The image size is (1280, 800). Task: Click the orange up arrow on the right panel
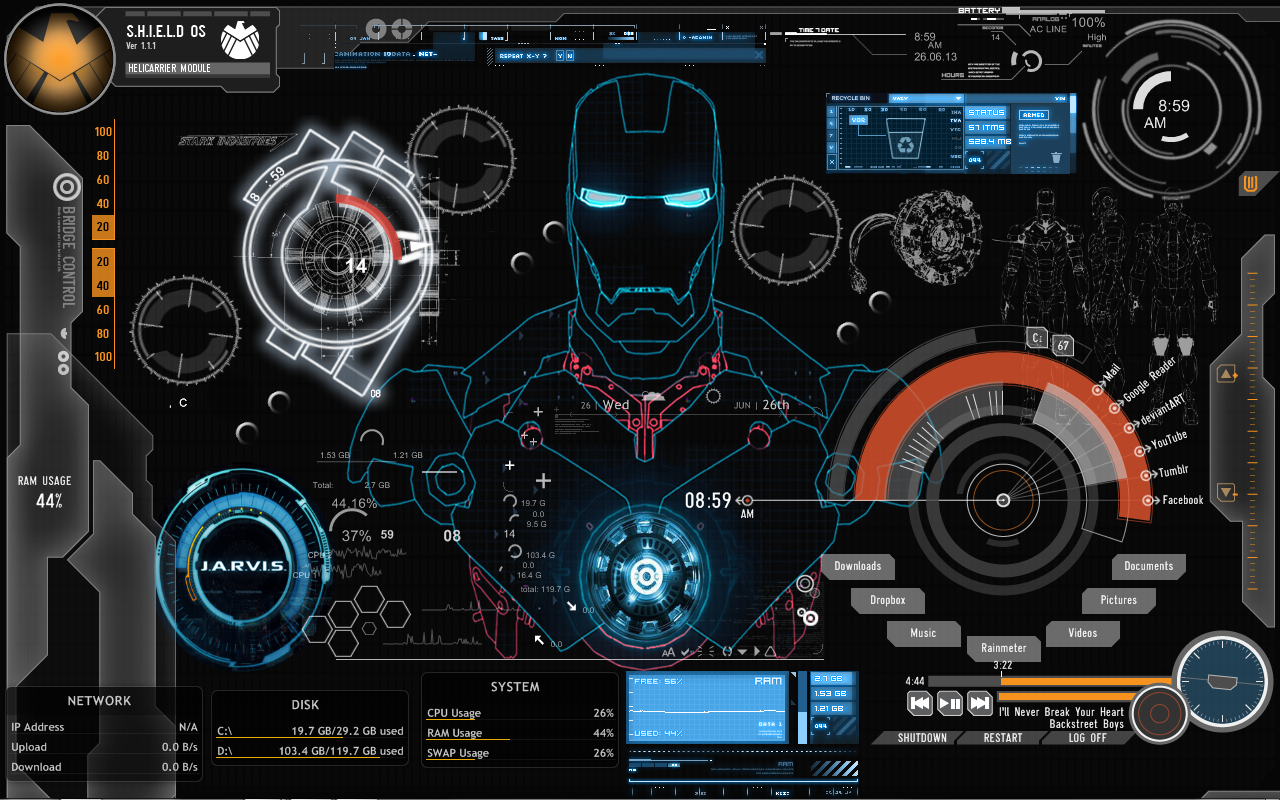coord(1226,375)
